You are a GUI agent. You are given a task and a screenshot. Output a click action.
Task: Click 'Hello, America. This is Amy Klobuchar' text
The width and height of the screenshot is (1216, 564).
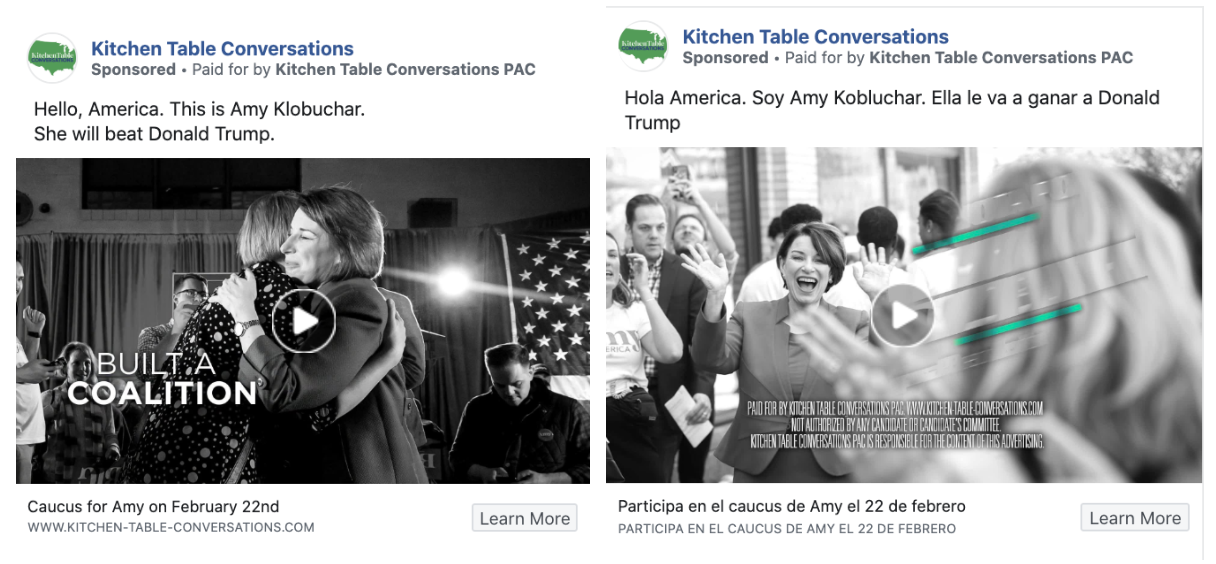pyautogui.click(x=199, y=109)
